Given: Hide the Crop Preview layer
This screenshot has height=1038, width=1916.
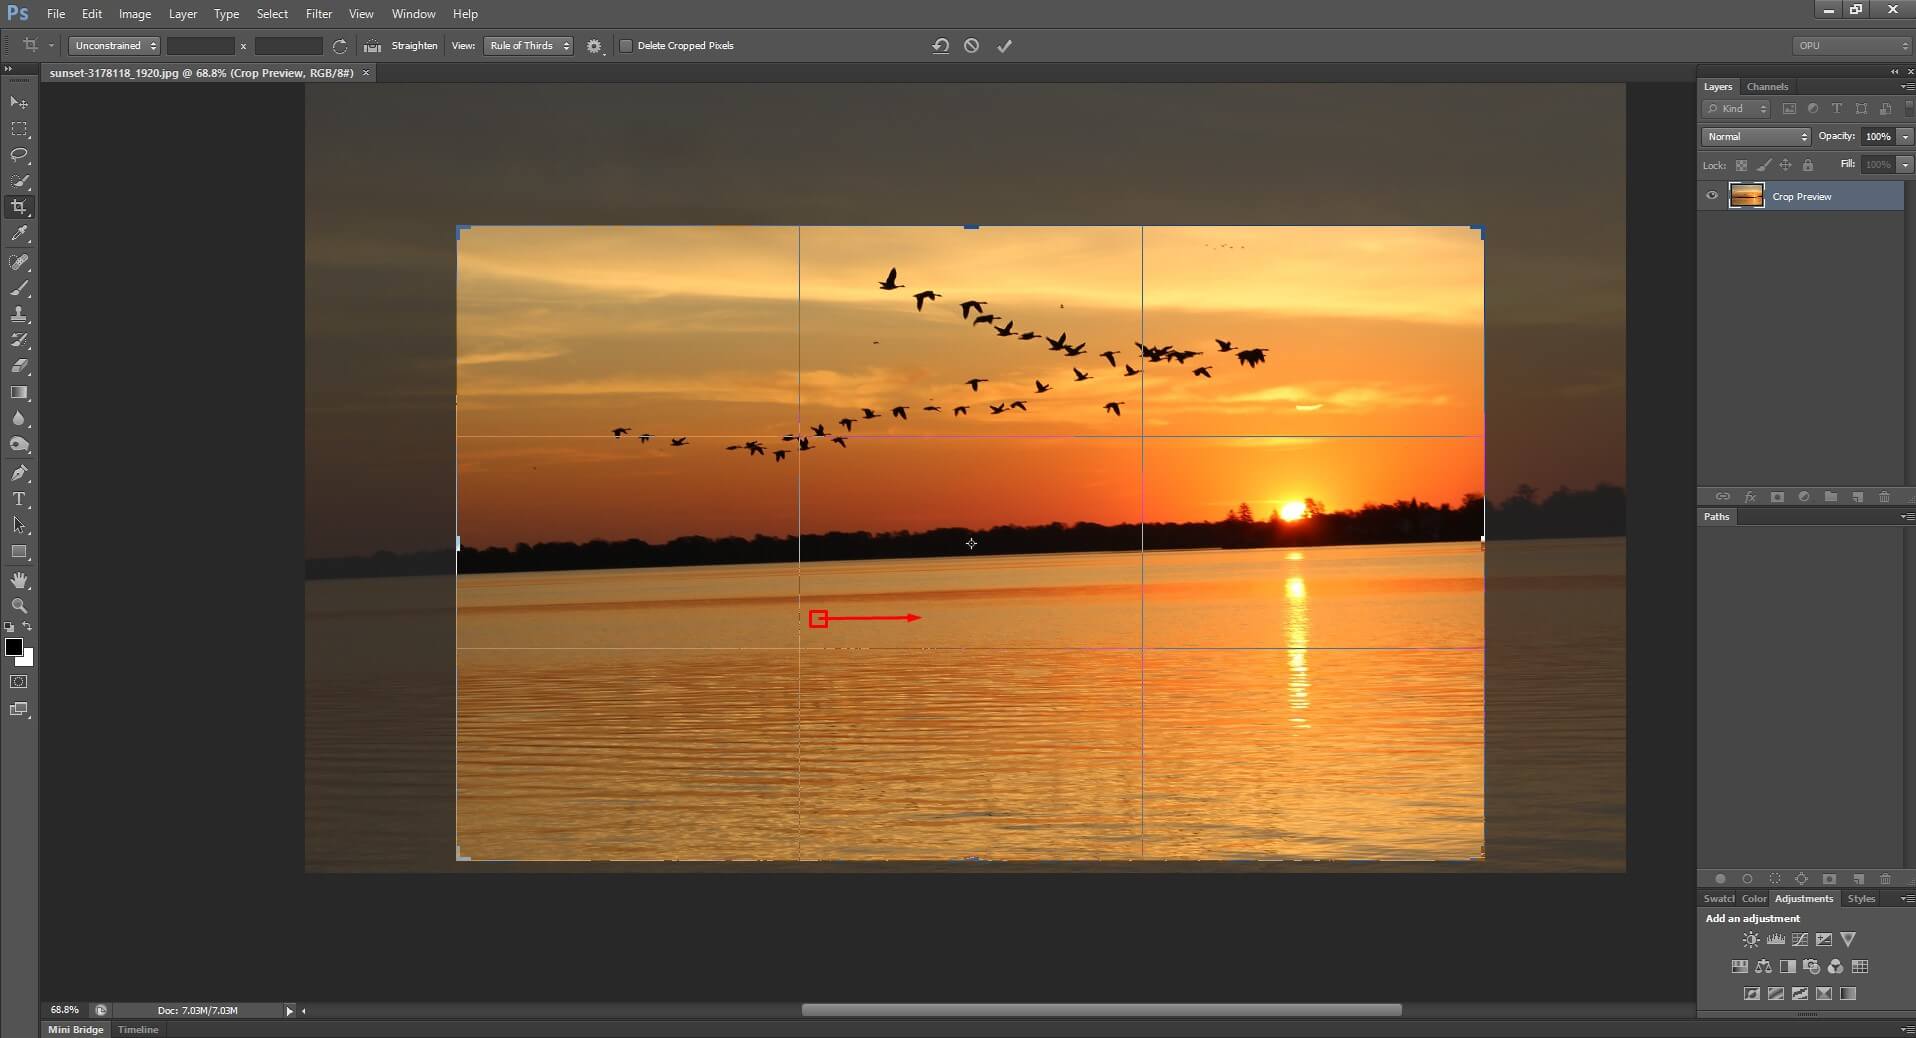Looking at the screenshot, I should click(1712, 196).
